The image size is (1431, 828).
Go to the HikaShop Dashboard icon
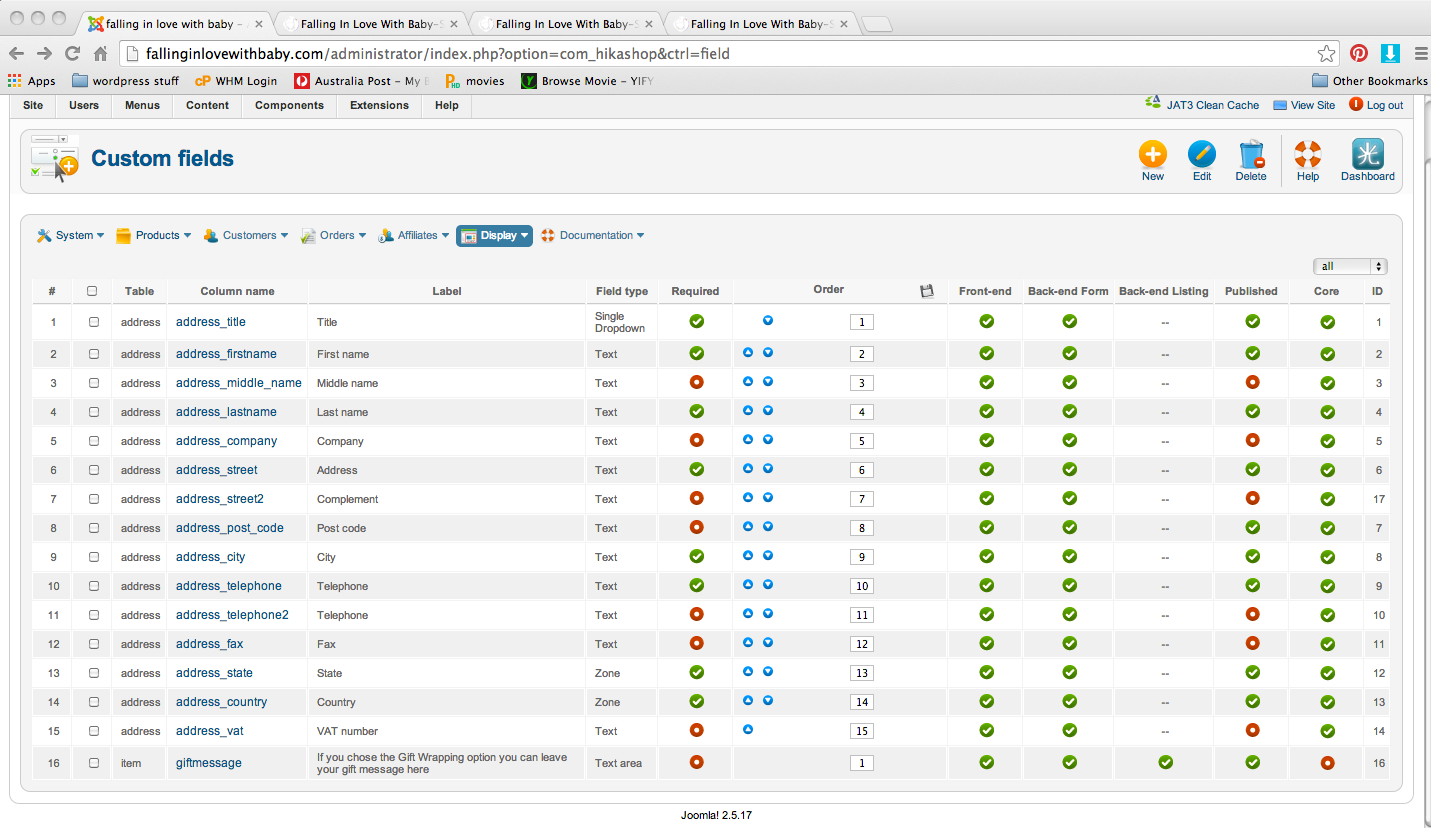point(1367,155)
